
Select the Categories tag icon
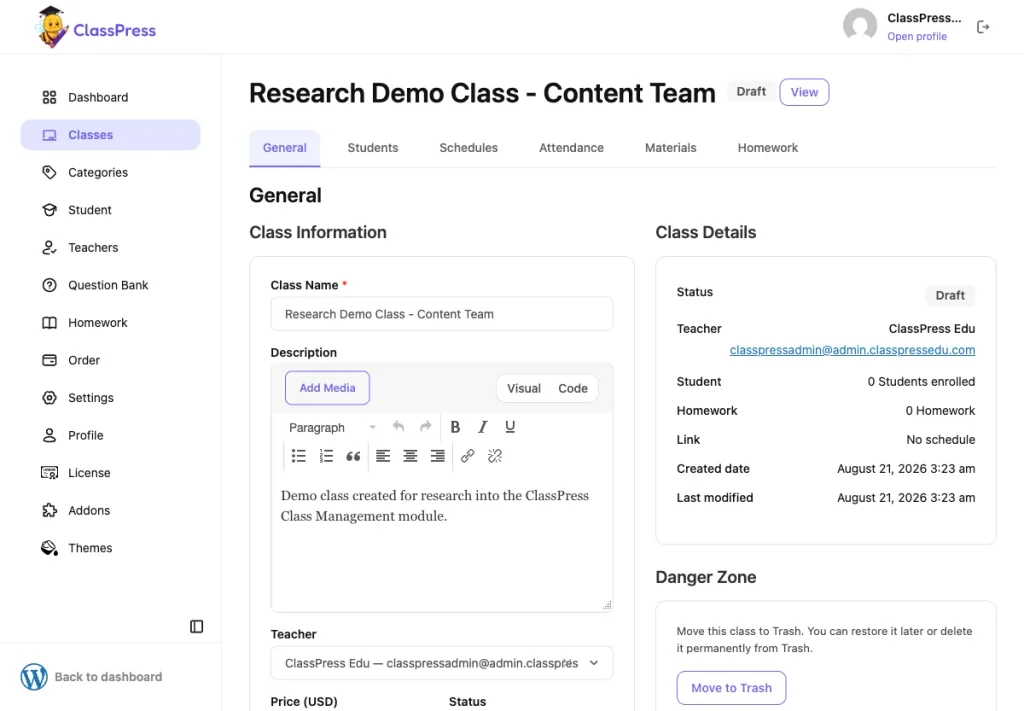click(x=49, y=172)
